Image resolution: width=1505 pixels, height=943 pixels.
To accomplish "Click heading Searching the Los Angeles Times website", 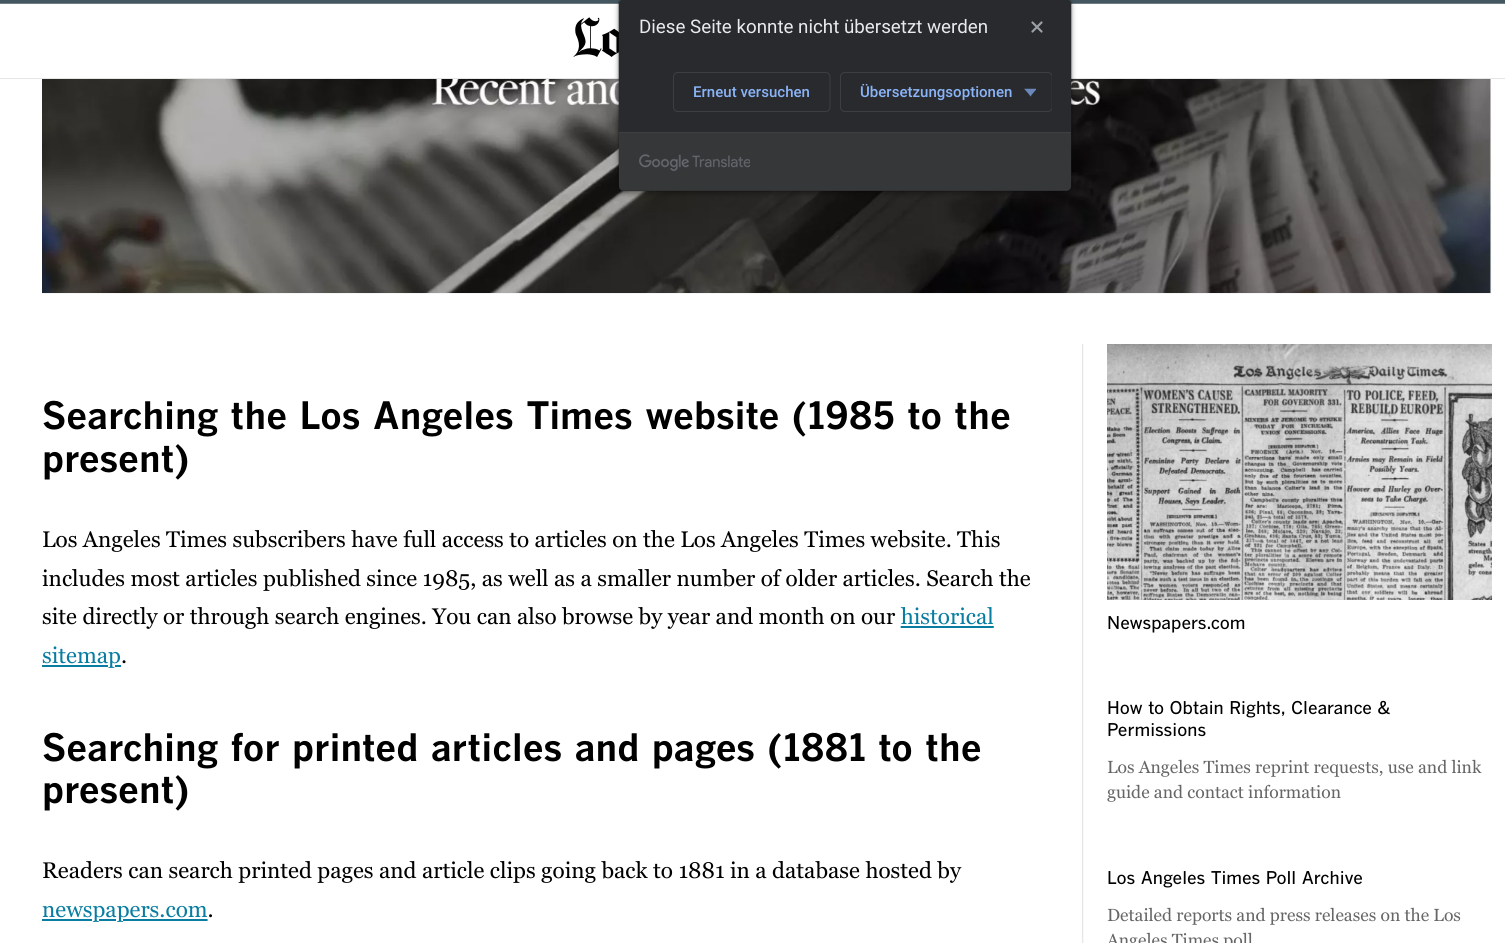I will click(x=526, y=438).
